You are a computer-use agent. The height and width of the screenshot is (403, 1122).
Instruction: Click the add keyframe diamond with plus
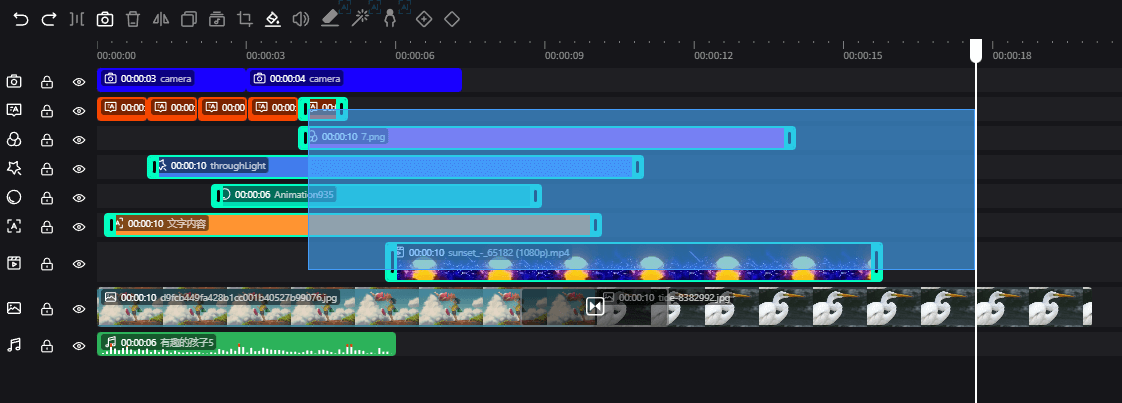(x=424, y=19)
